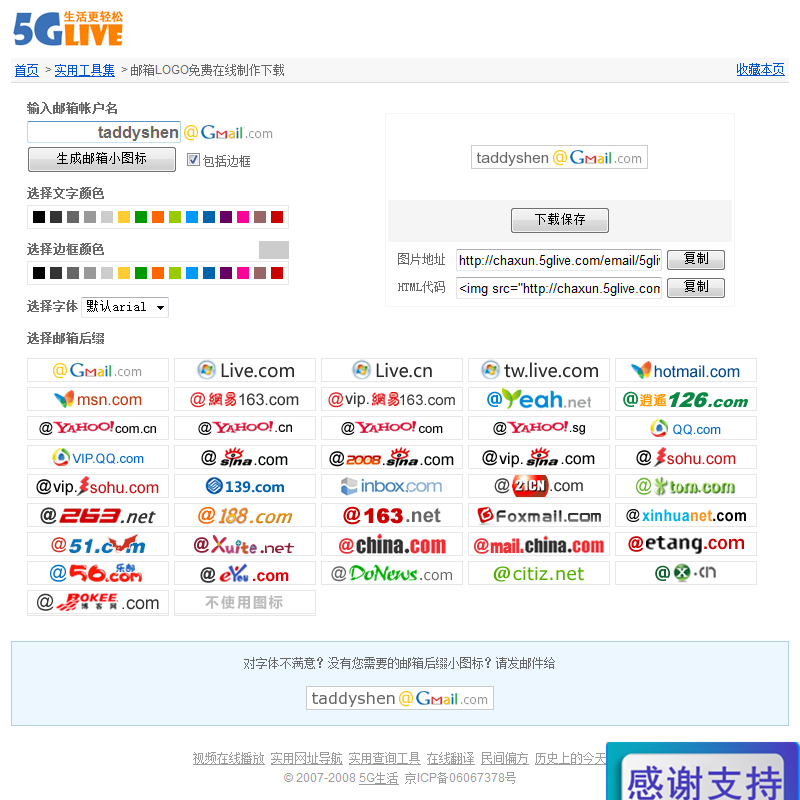This screenshot has height=800, width=800.
Task: Pick the 51.com suffix logo
Action: (97, 545)
